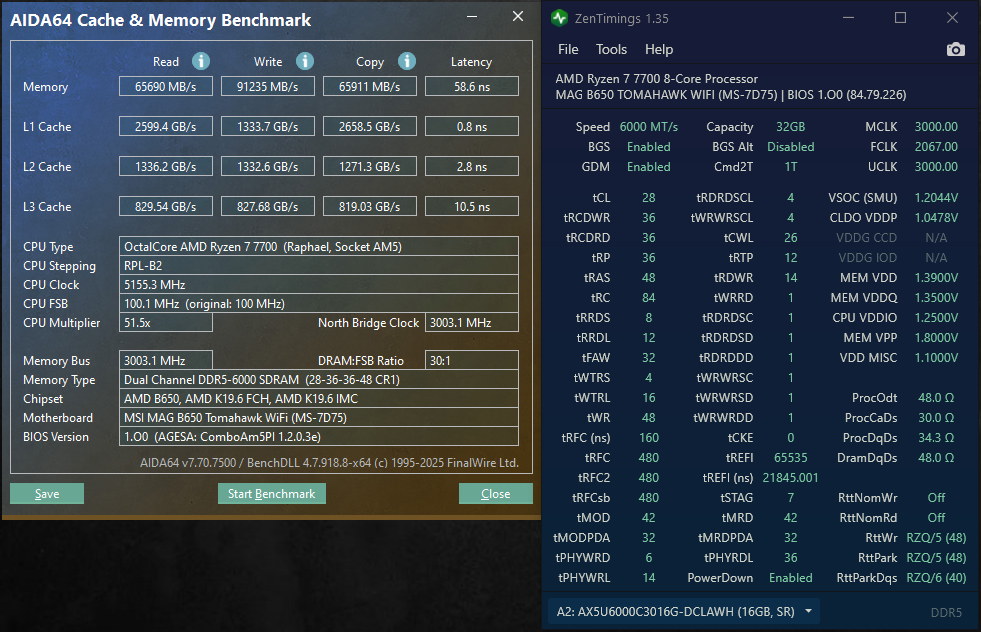Click the L3 Cache Latency value 10.5 ns
This screenshot has height=632, width=981.
(x=472, y=206)
